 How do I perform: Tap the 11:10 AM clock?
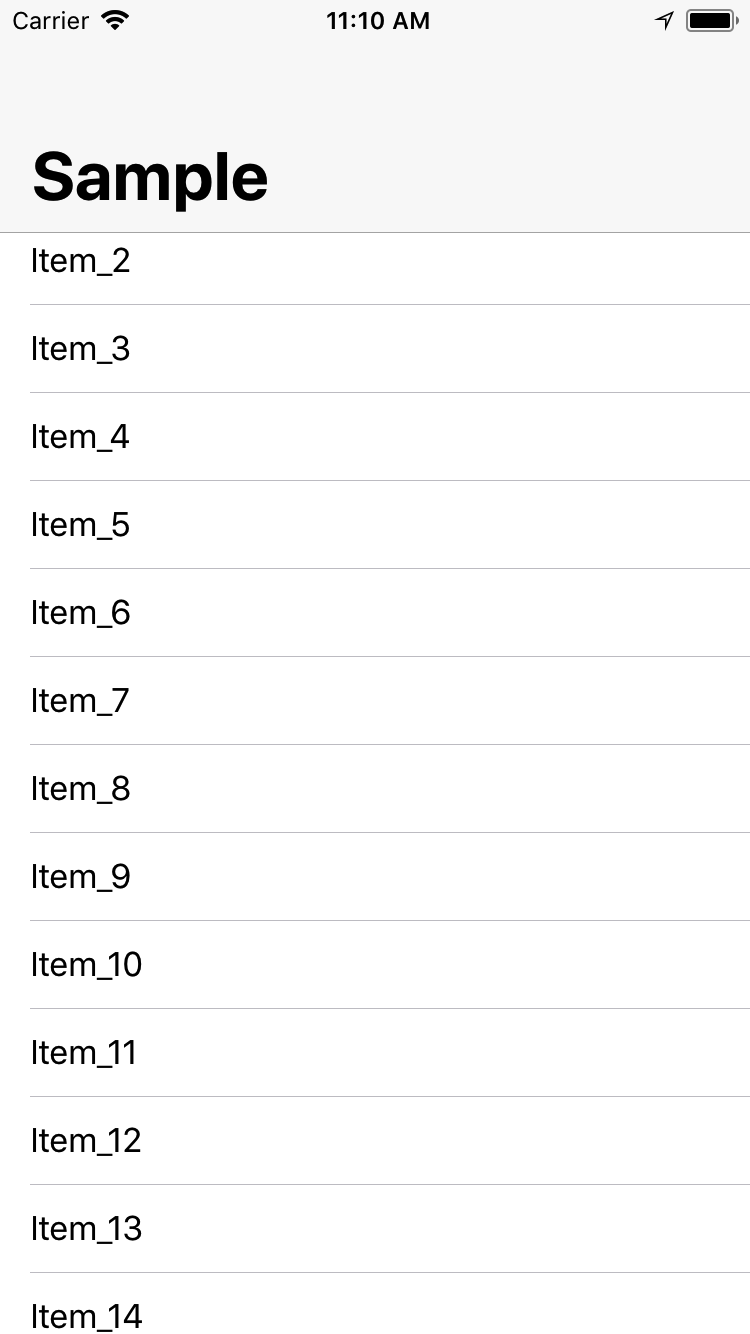coord(378,21)
